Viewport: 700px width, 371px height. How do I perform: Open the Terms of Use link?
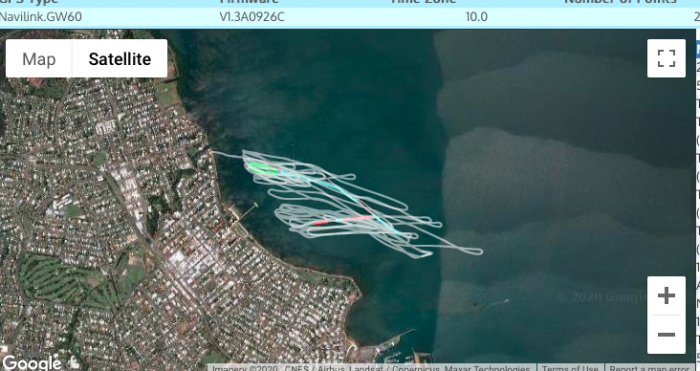pyautogui.click(x=570, y=368)
